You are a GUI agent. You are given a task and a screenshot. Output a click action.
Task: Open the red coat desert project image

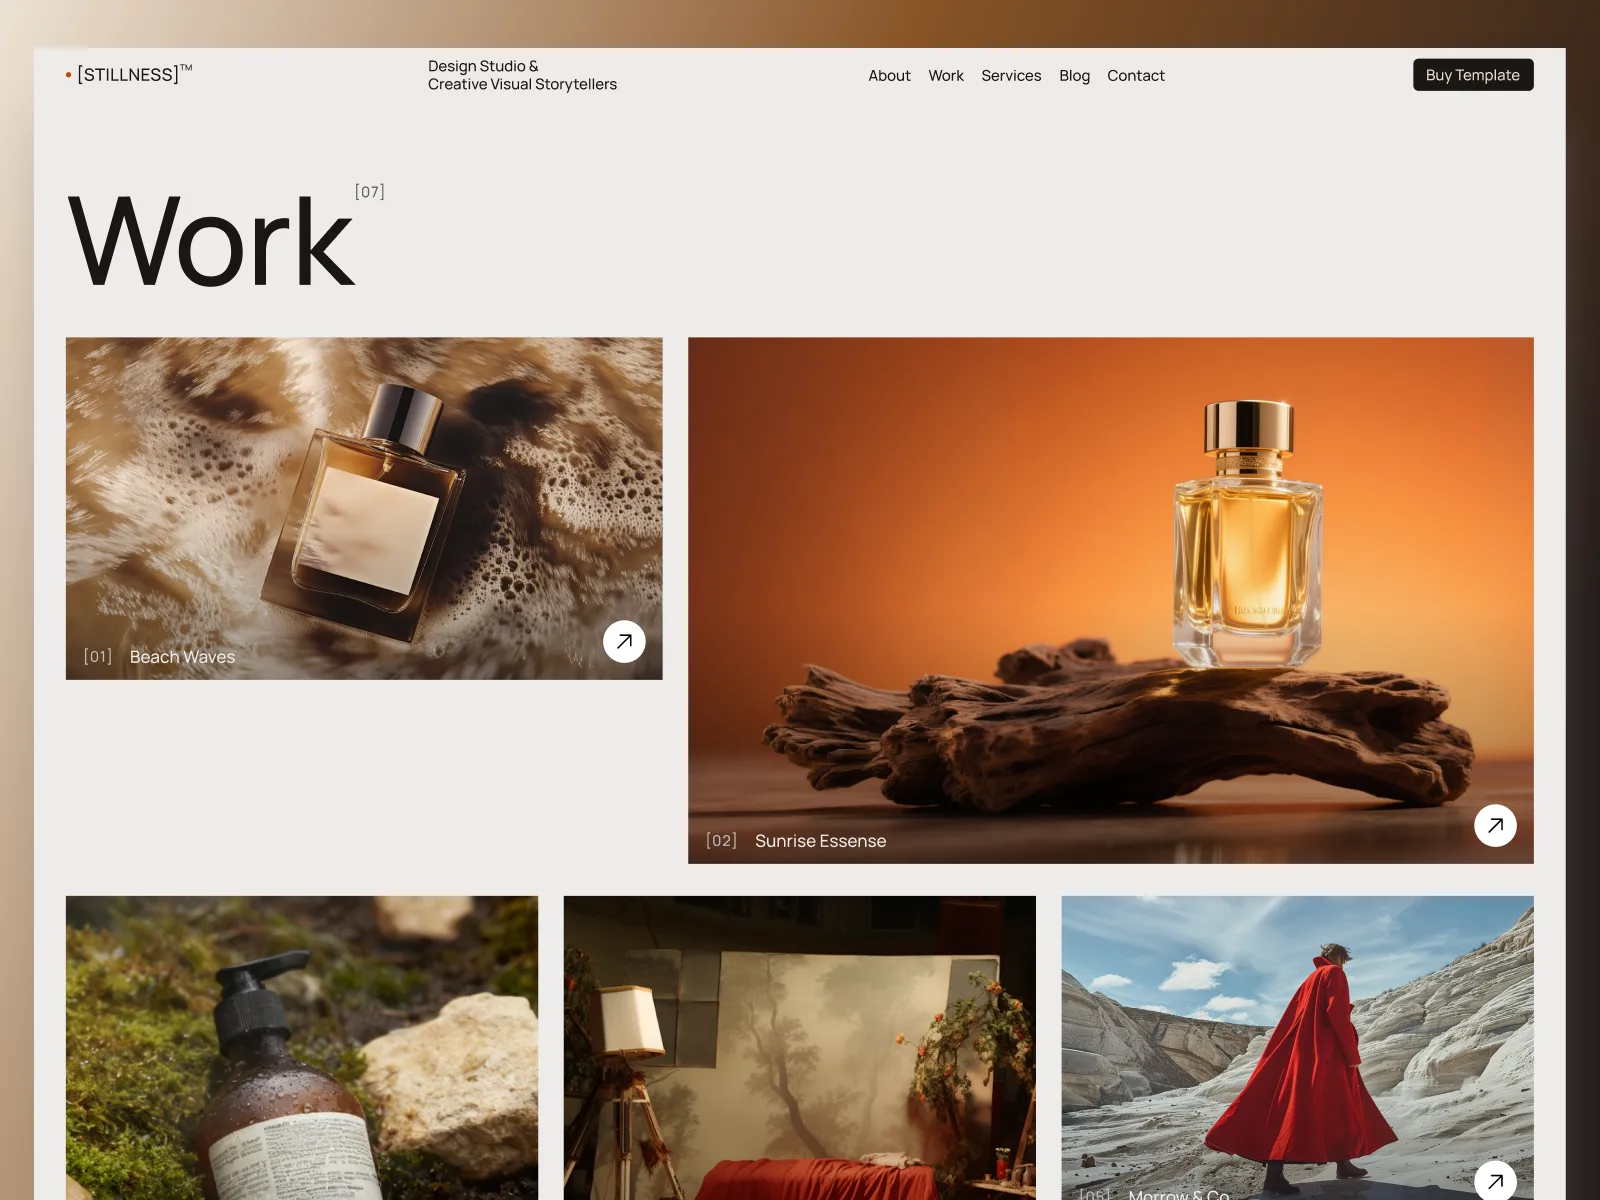click(x=1298, y=1048)
